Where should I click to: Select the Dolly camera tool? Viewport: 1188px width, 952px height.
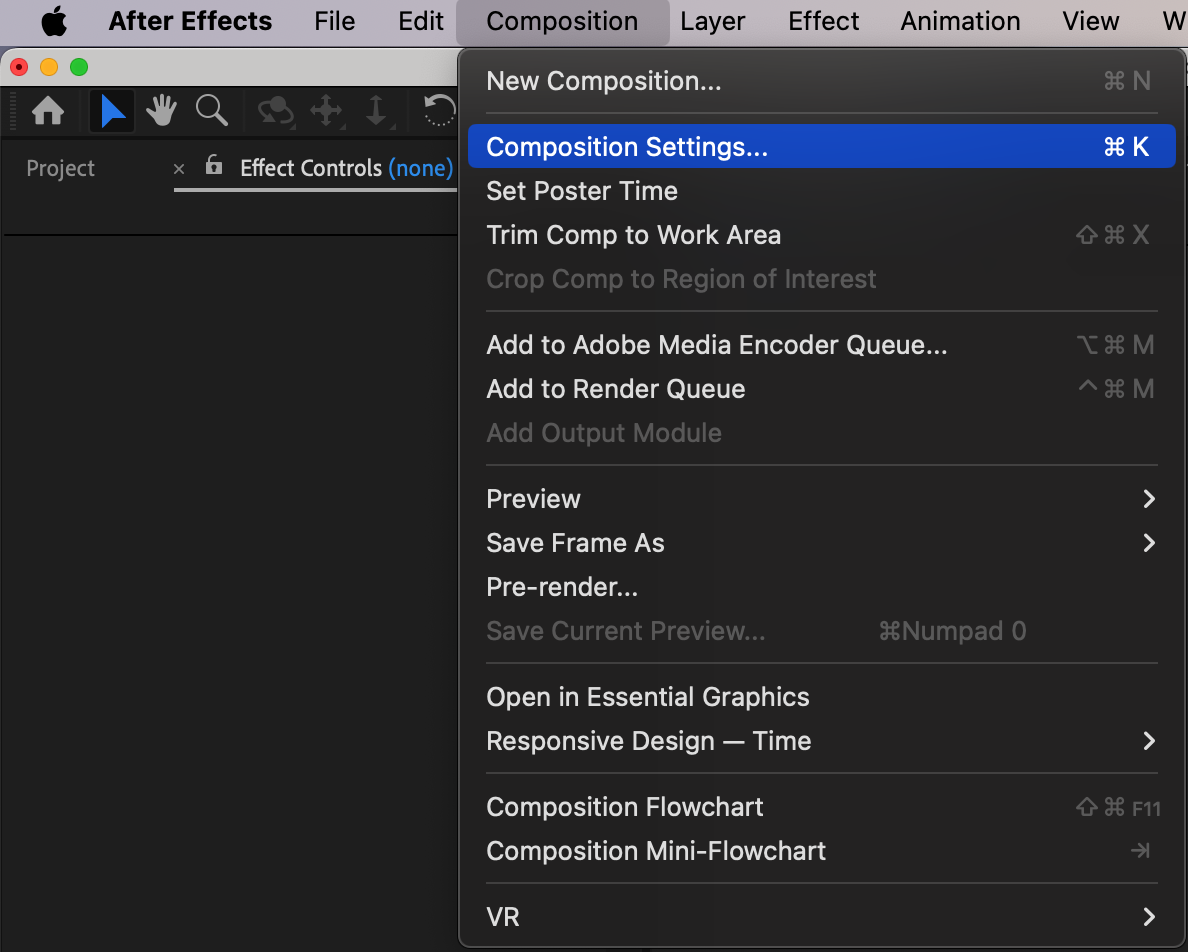pos(376,111)
